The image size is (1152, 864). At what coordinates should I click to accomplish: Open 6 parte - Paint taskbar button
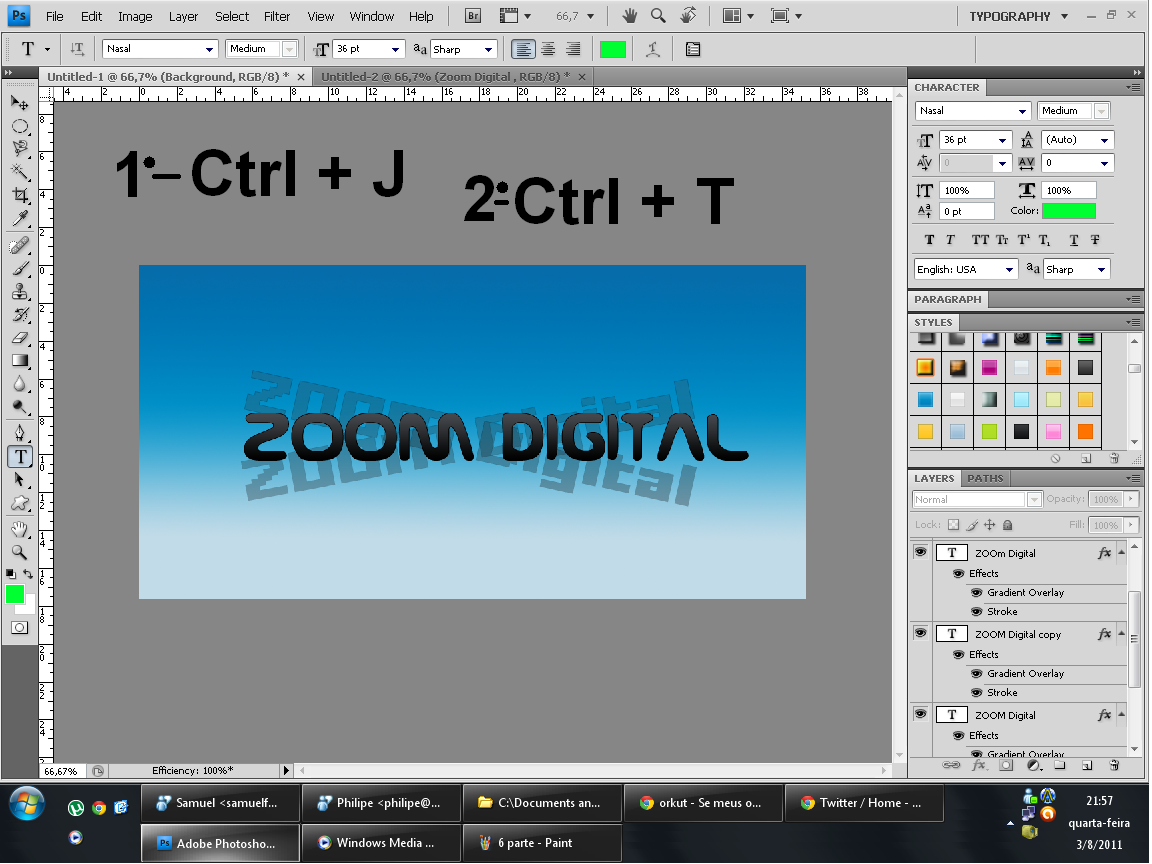coord(542,843)
